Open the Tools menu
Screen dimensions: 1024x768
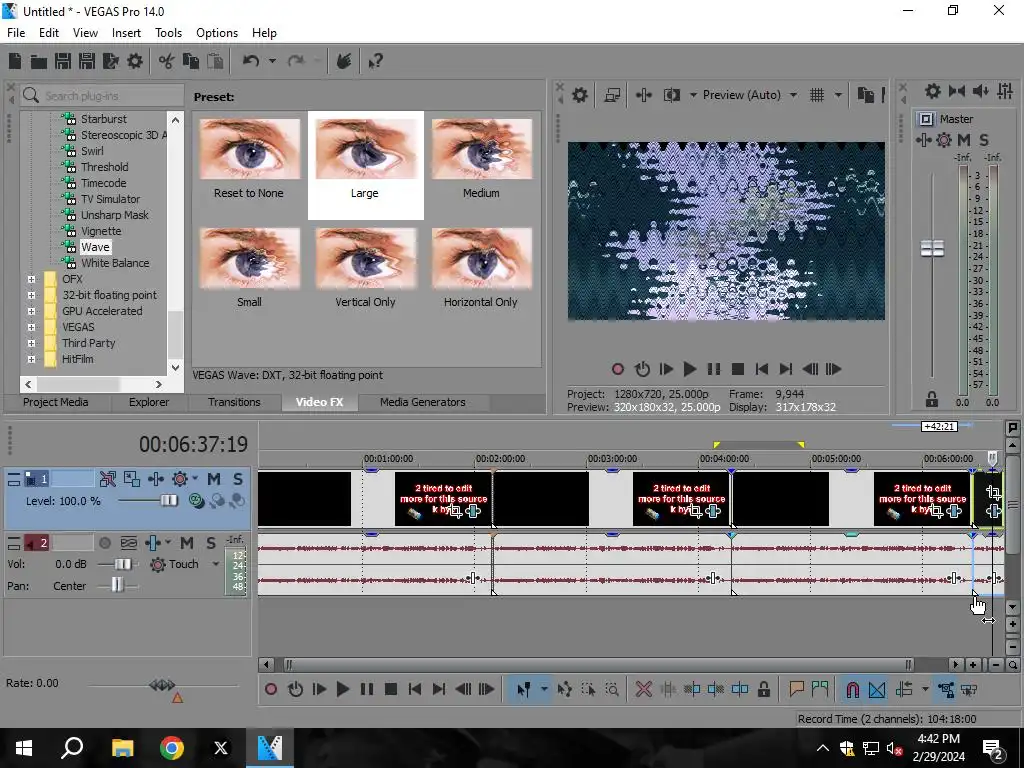(168, 33)
